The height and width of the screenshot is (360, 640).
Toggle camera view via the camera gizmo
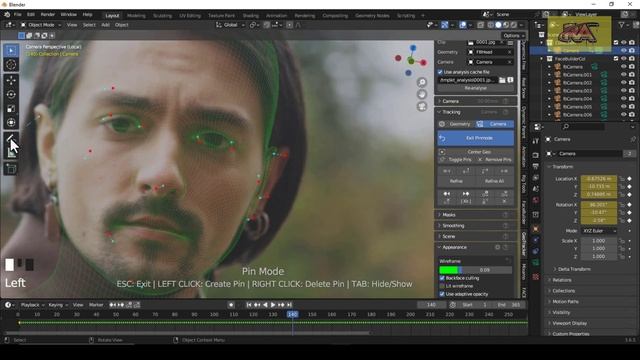pyautogui.click(x=422, y=107)
